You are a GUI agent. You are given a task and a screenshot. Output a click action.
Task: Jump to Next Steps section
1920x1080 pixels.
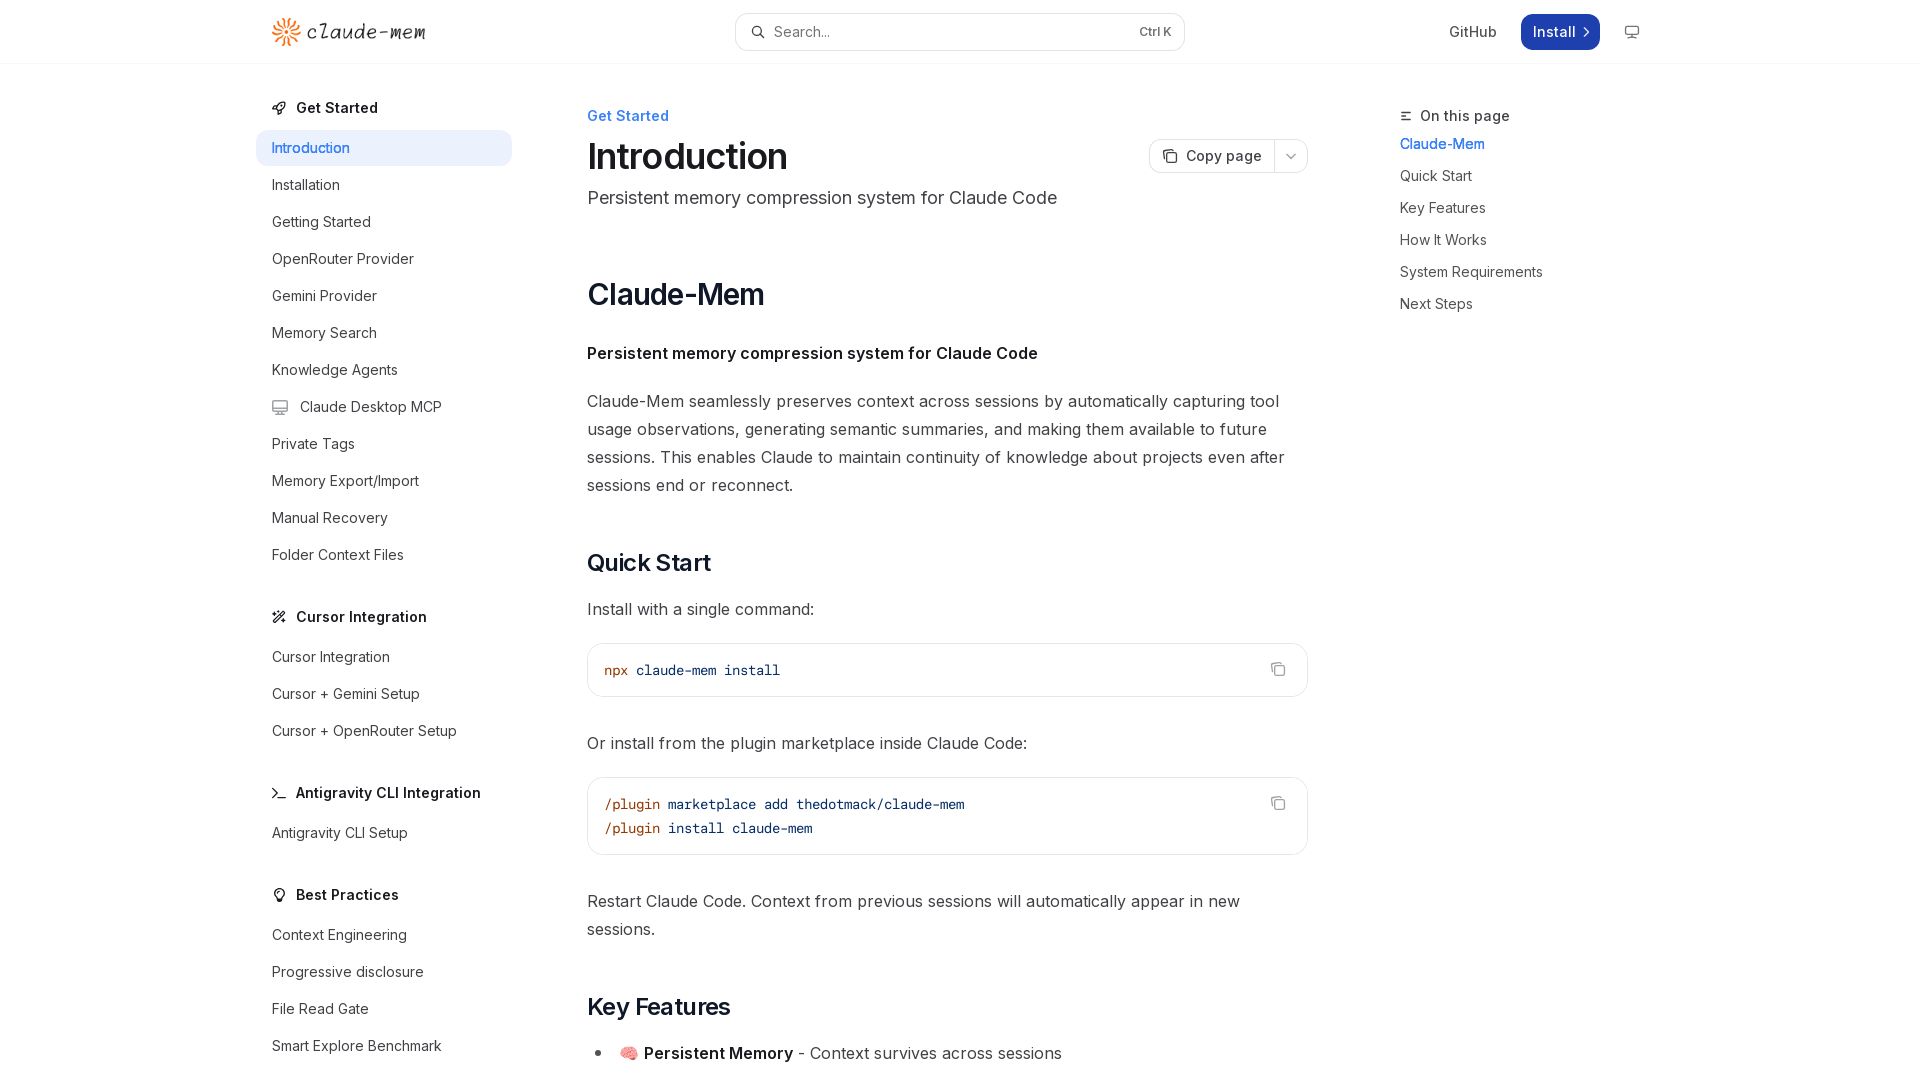click(1436, 304)
